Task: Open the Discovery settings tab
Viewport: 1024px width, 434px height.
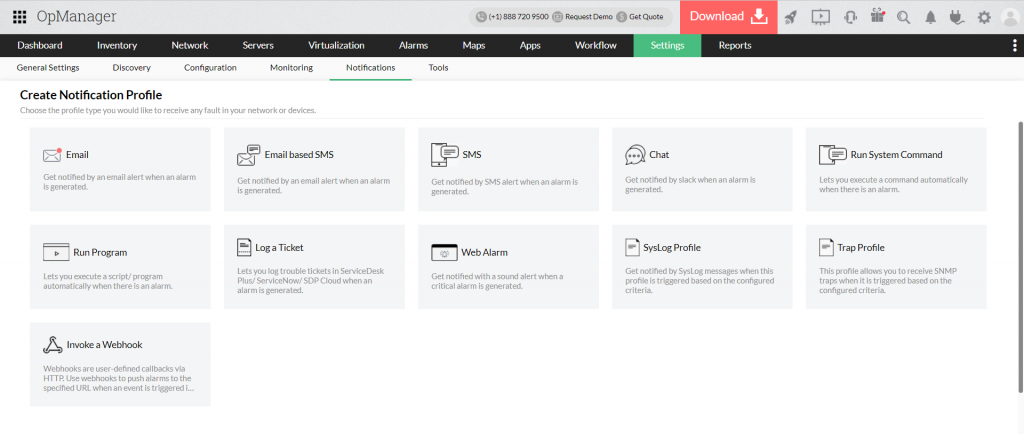Action: pos(132,68)
